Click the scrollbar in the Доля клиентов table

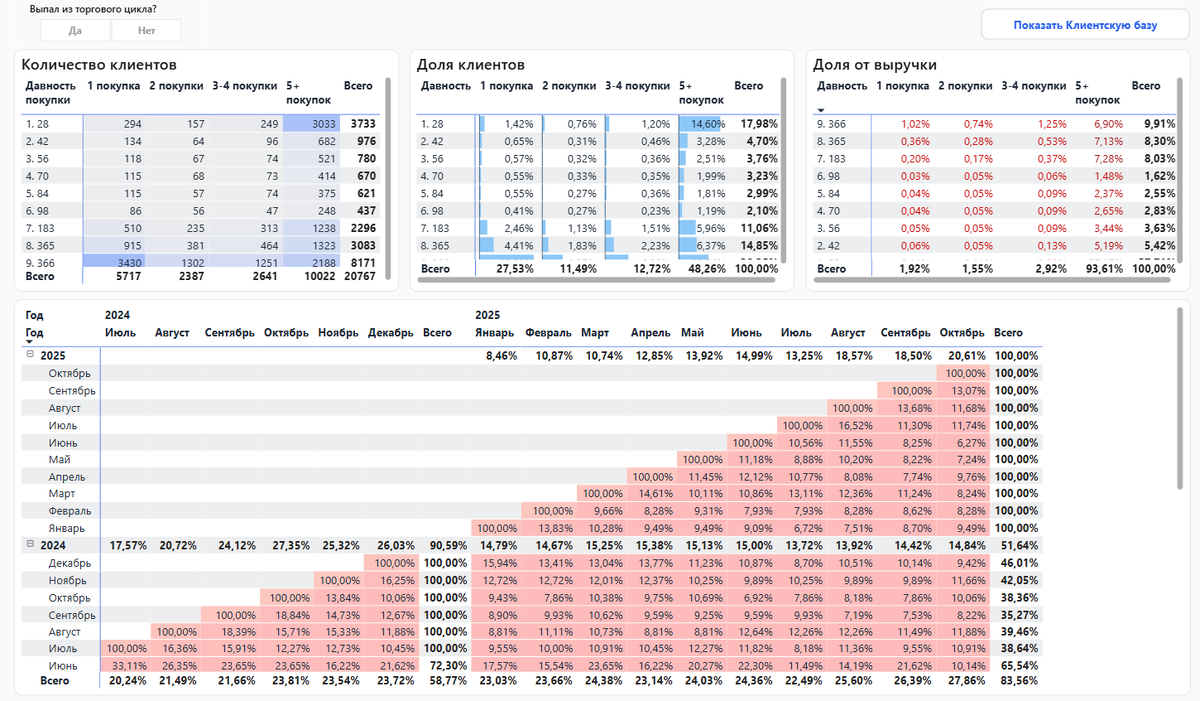[x=783, y=180]
